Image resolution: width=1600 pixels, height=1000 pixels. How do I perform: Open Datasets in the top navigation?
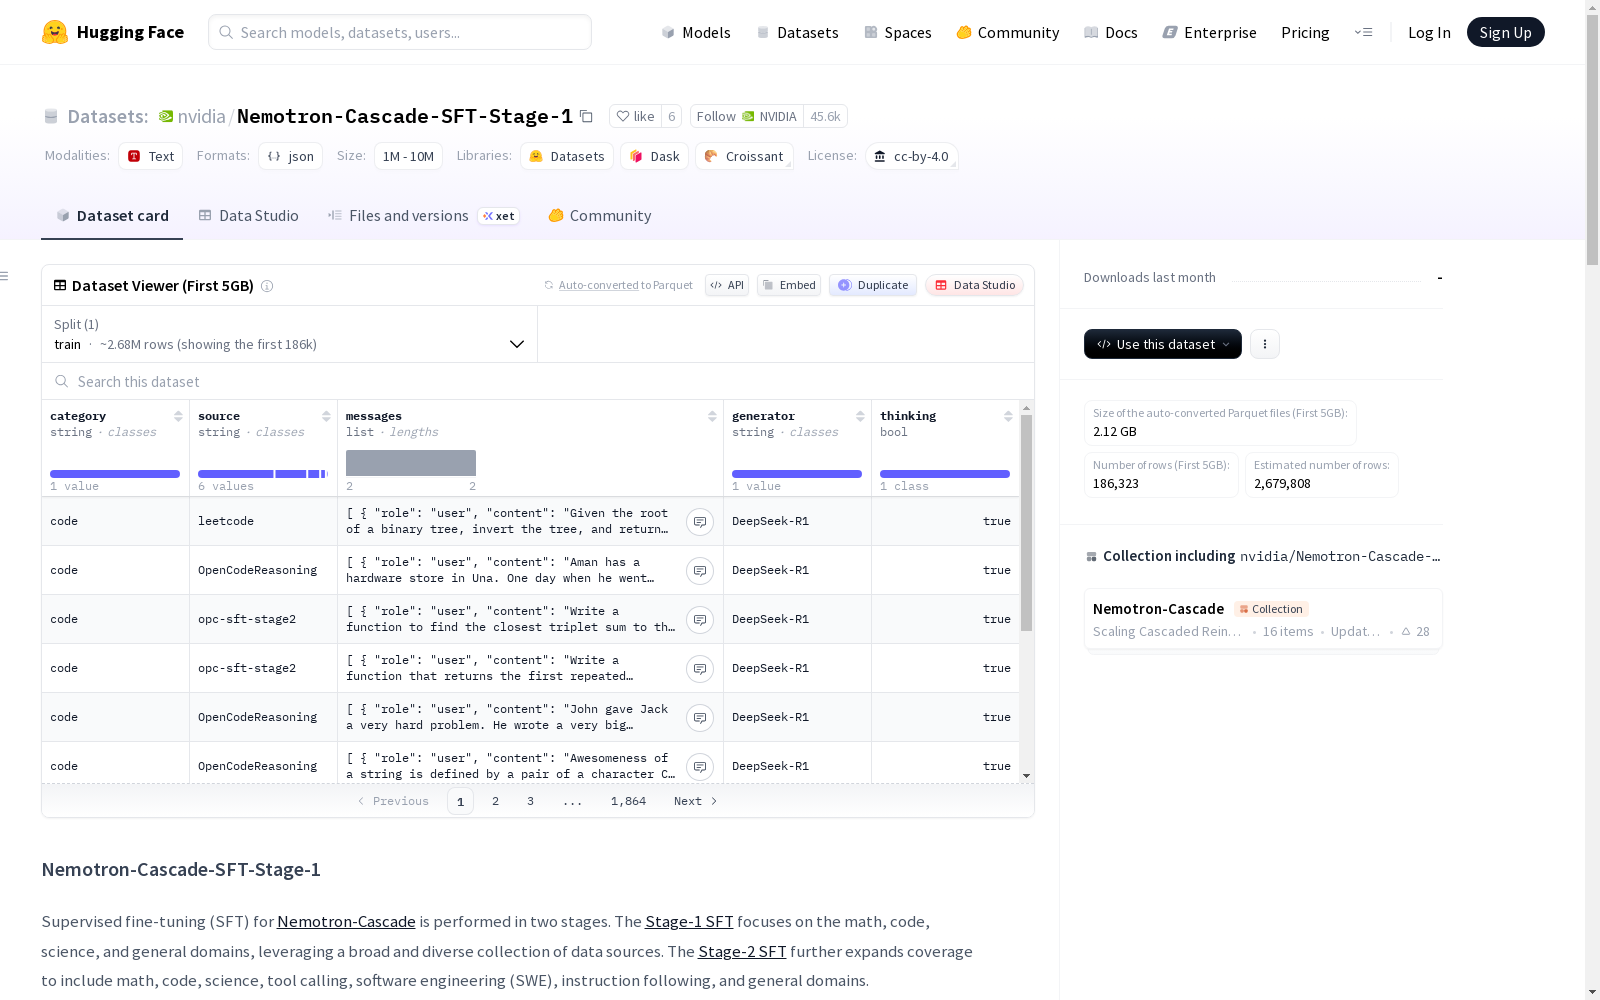pyautogui.click(x=797, y=32)
